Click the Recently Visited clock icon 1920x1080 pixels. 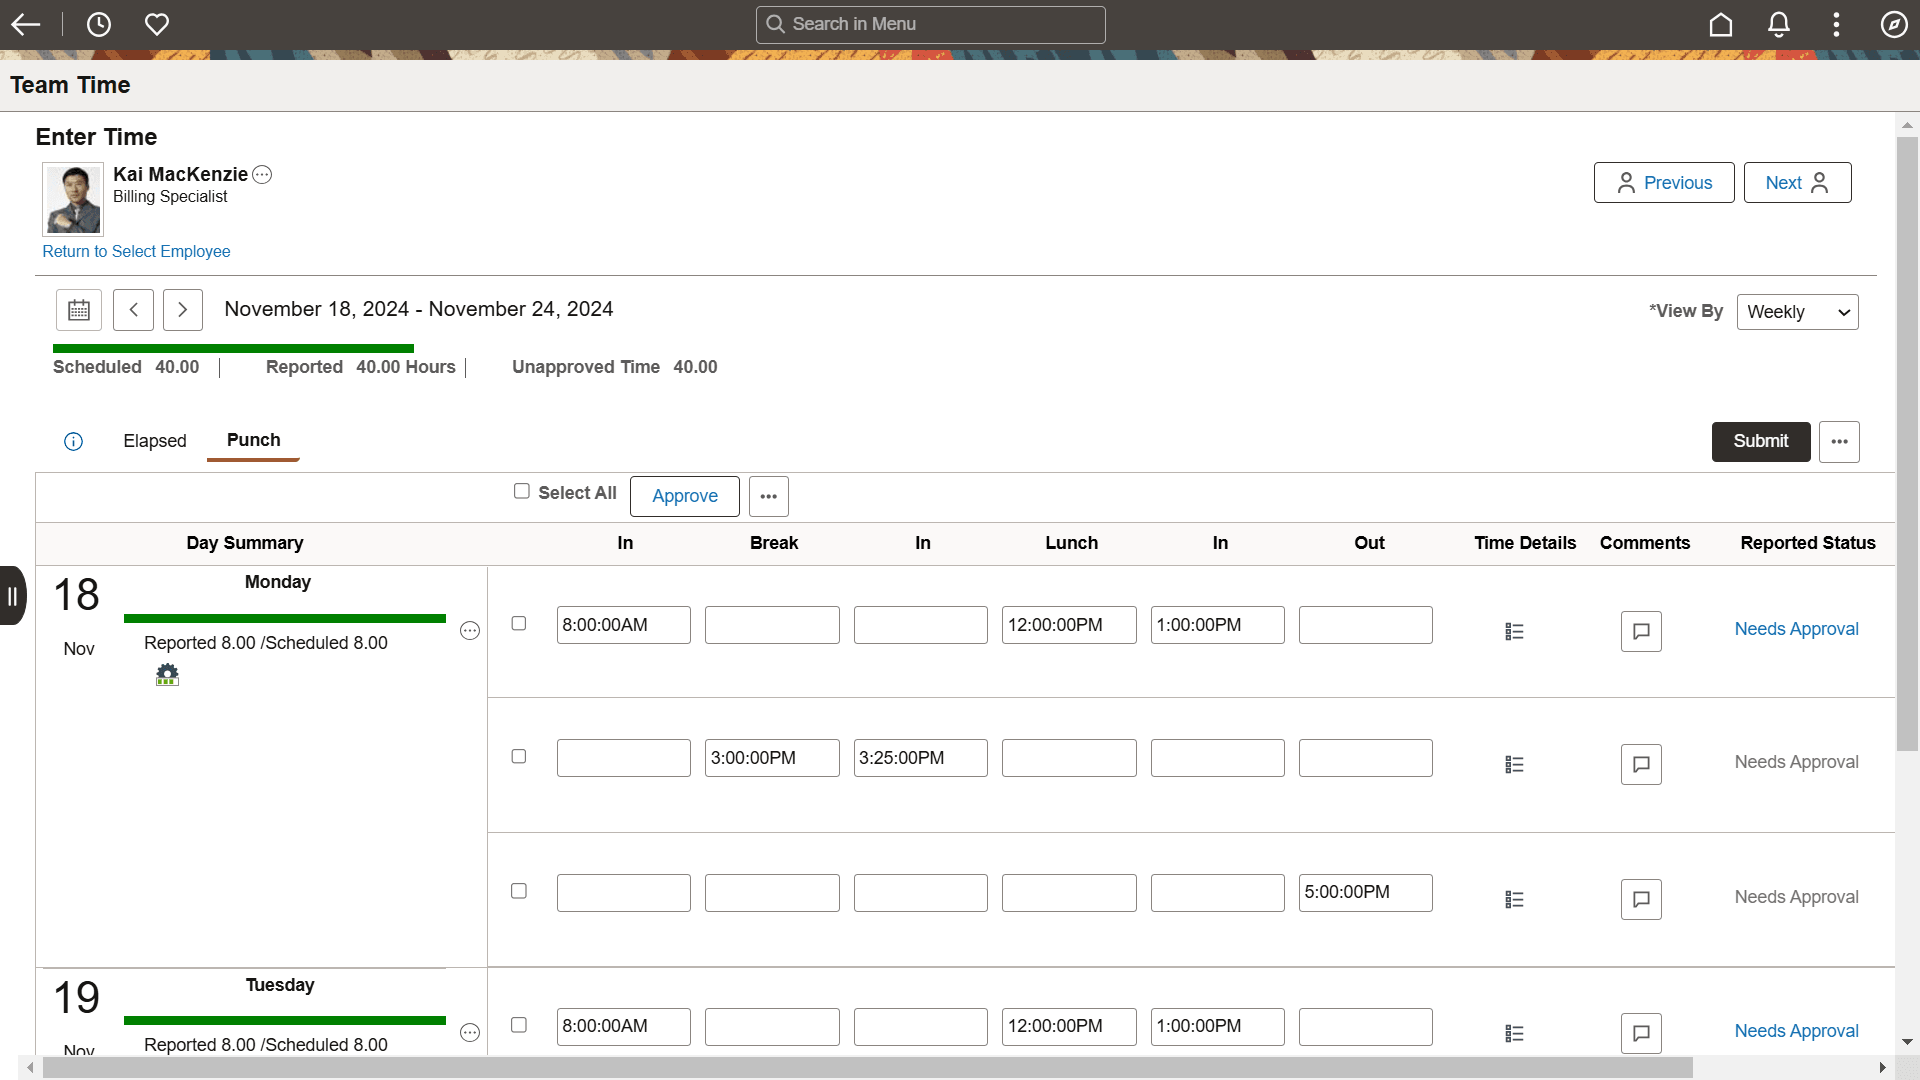click(99, 24)
